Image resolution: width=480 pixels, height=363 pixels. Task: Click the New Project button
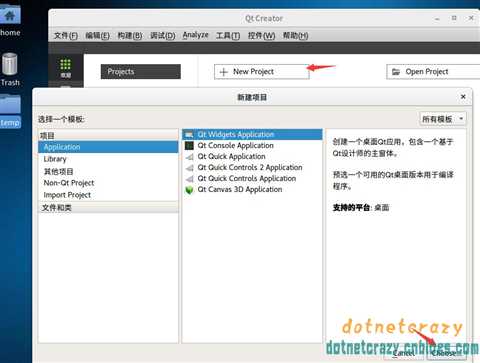coord(262,72)
